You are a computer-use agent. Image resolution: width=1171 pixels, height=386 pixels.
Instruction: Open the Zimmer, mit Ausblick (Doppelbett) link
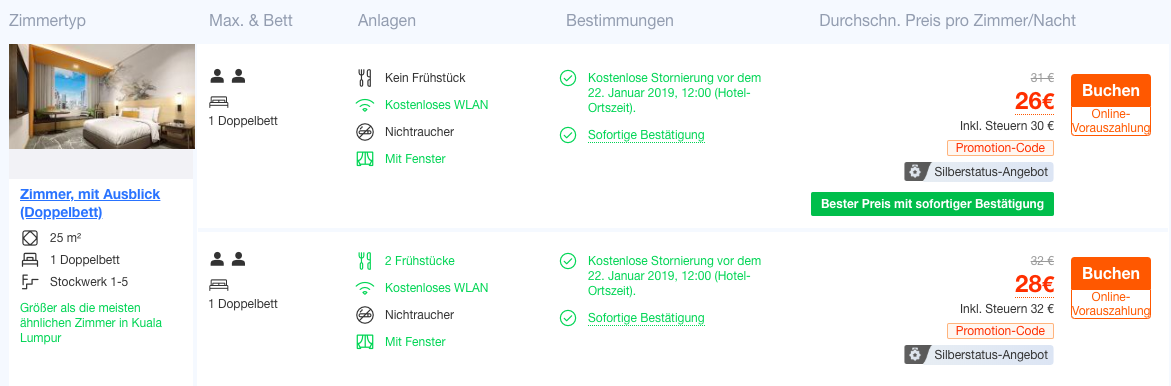pyautogui.click(x=90, y=203)
